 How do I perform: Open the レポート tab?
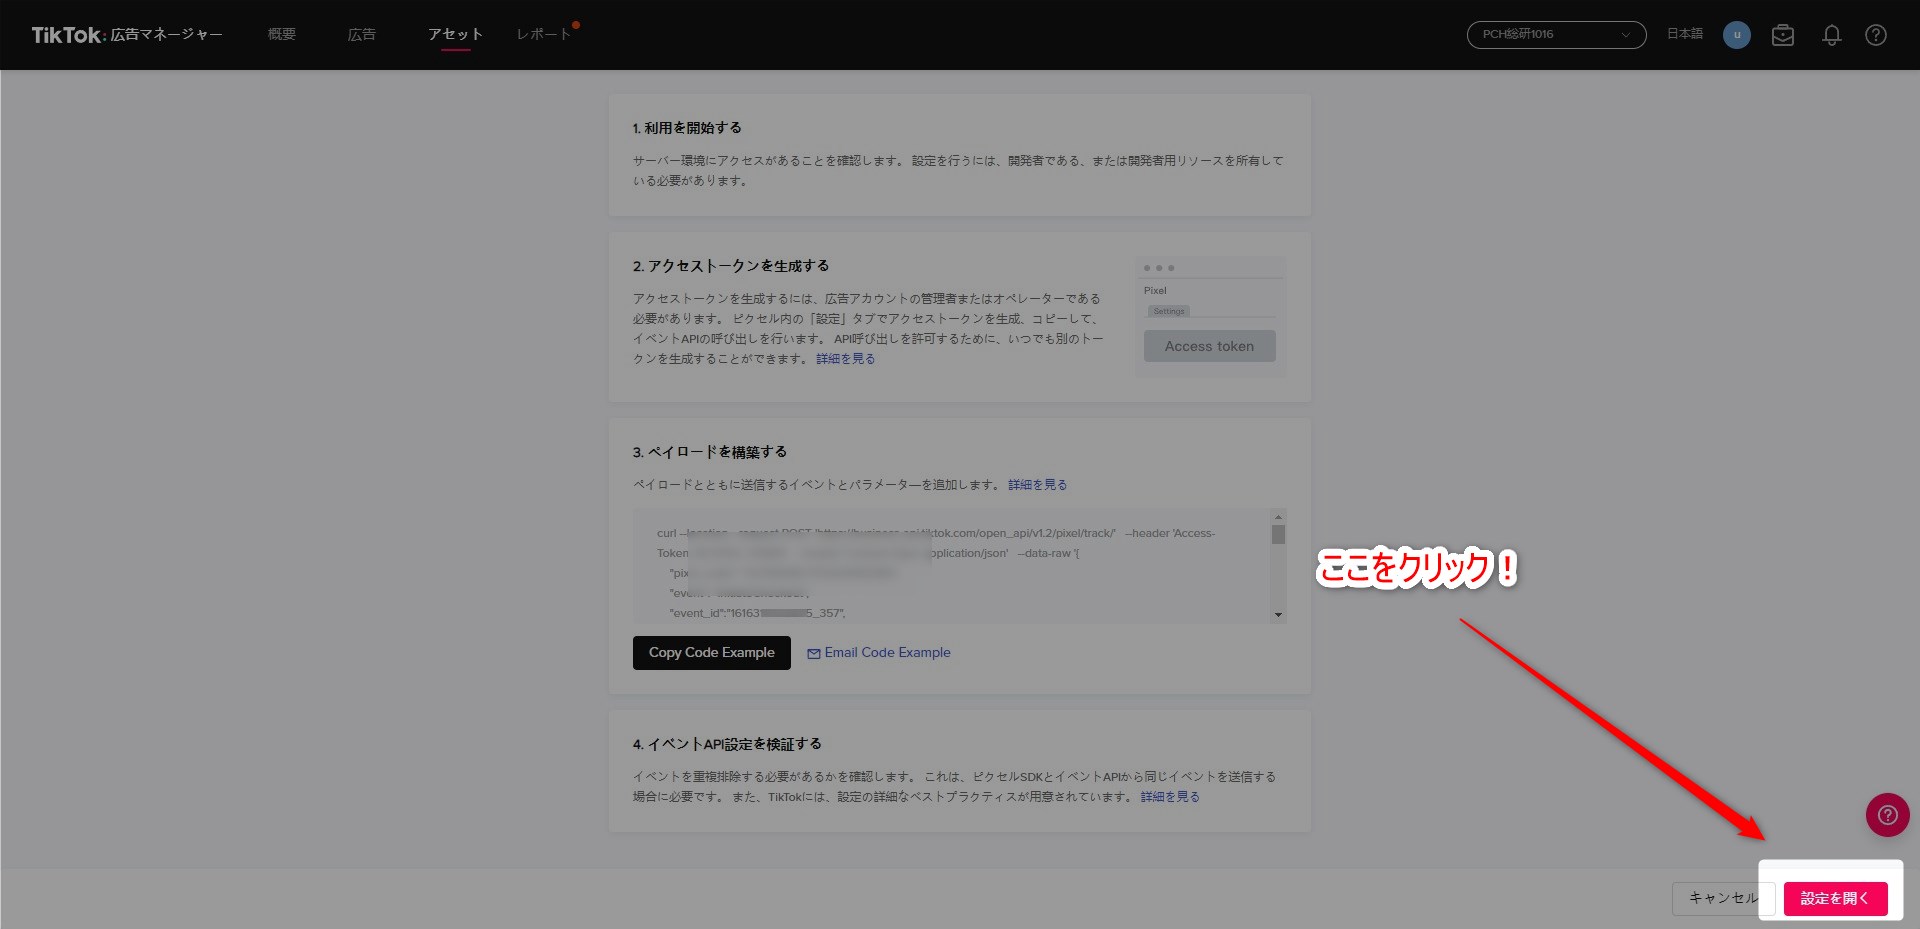pos(543,35)
